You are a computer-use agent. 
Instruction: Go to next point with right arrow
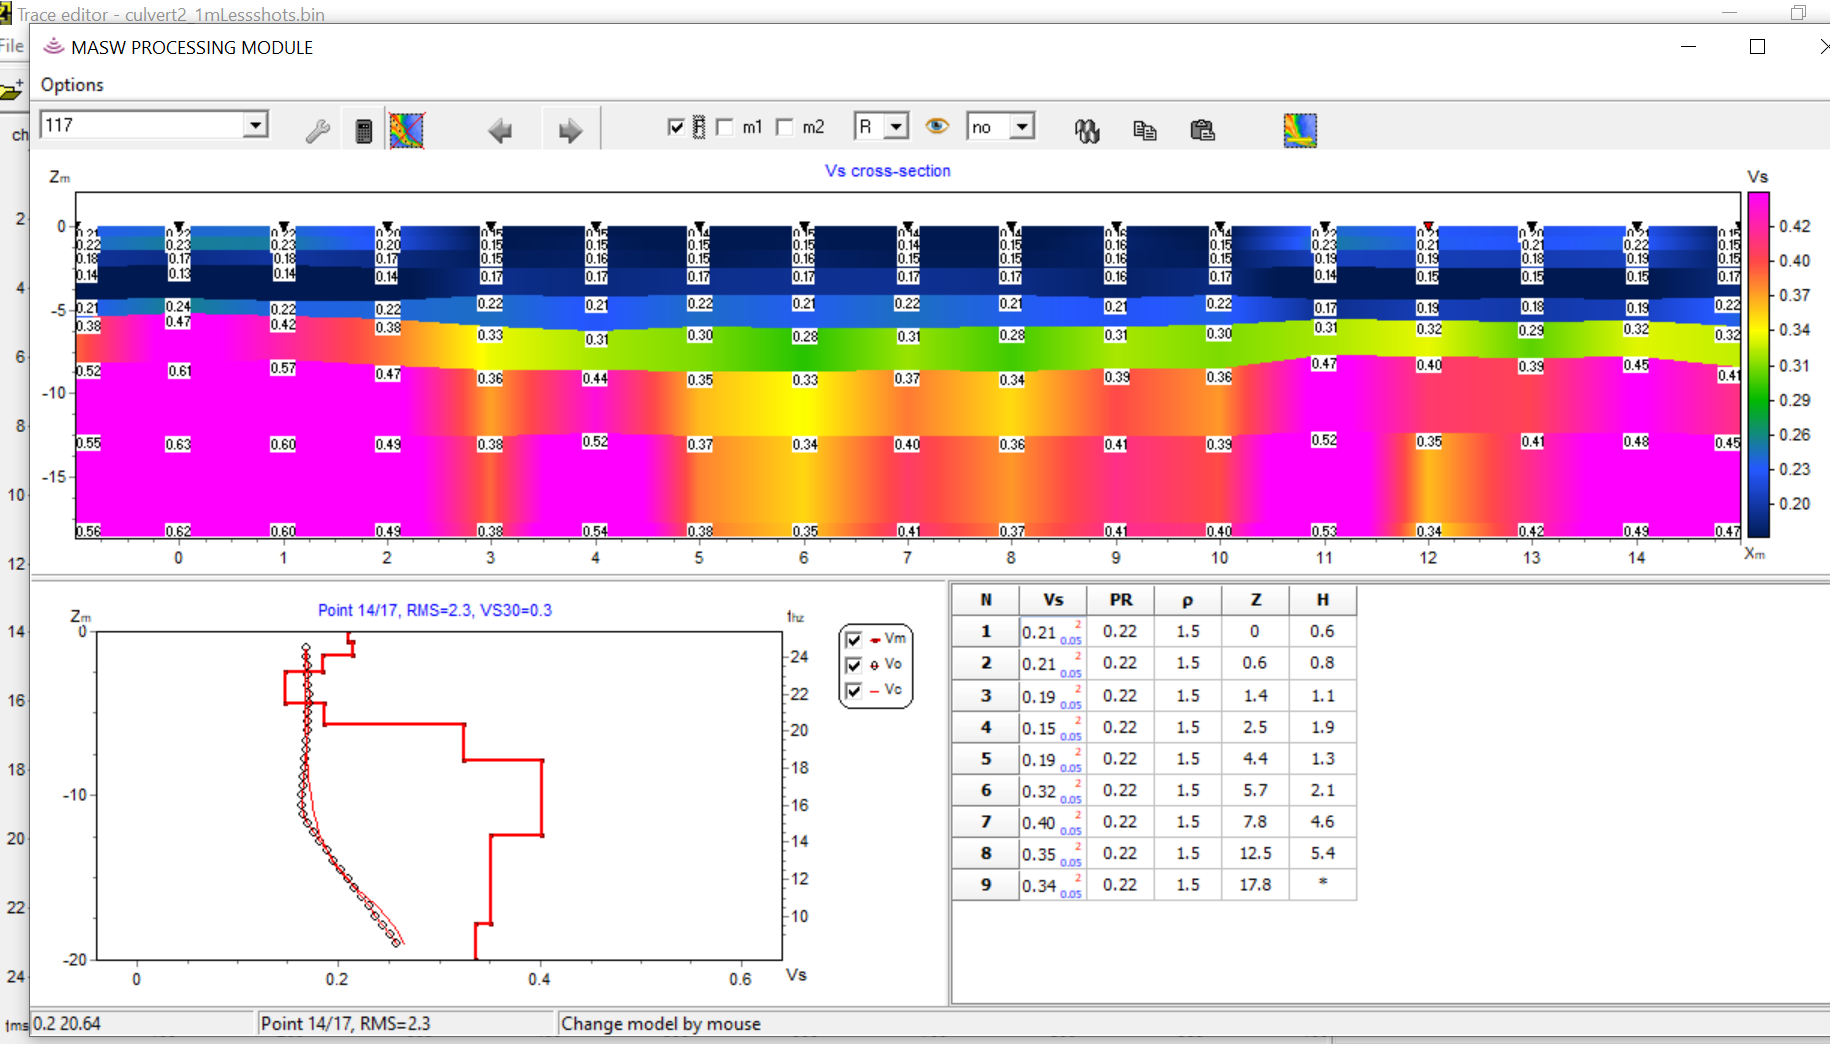pyautogui.click(x=570, y=130)
